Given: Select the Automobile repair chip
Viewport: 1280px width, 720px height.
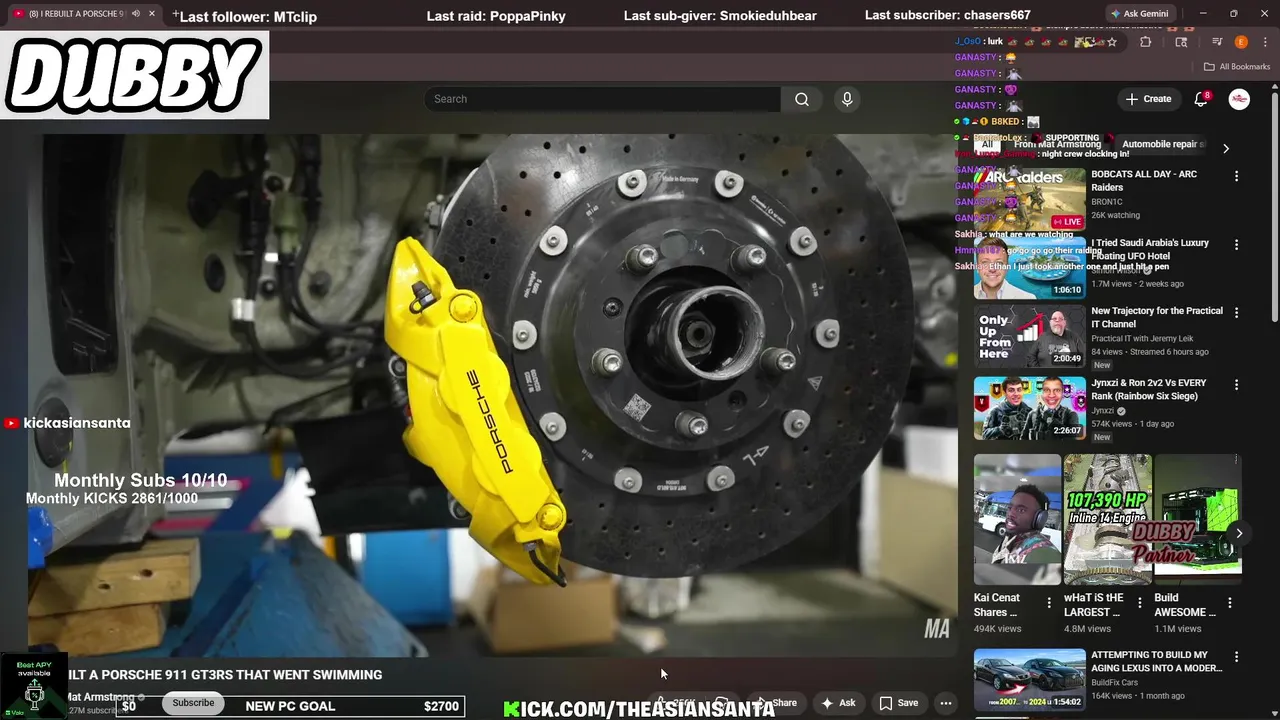Looking at the screenshot, I should click(1162, 144).
